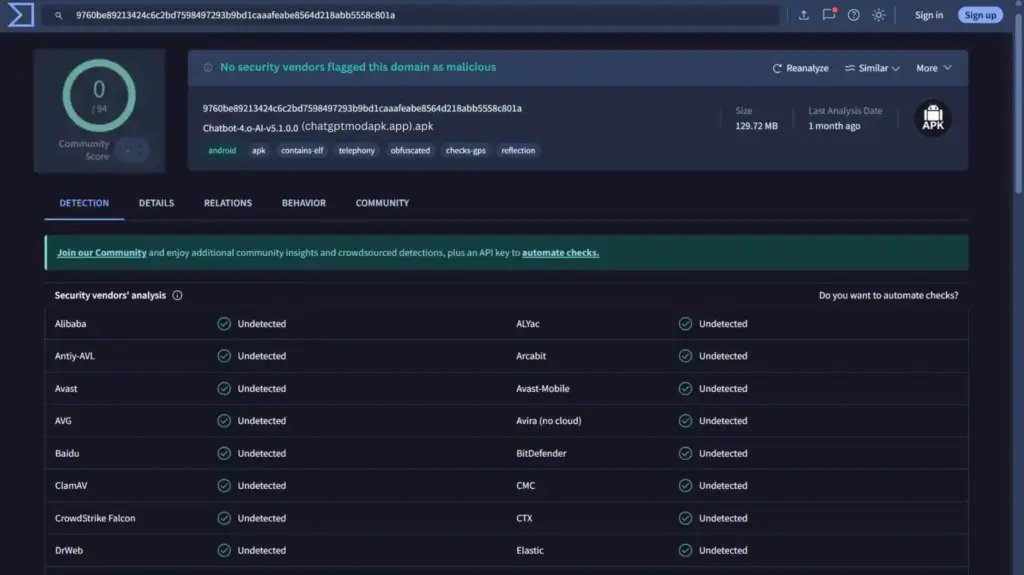Open the RELATIONS tab
This screenshot has width=1024, height=575.
point(228,203)
